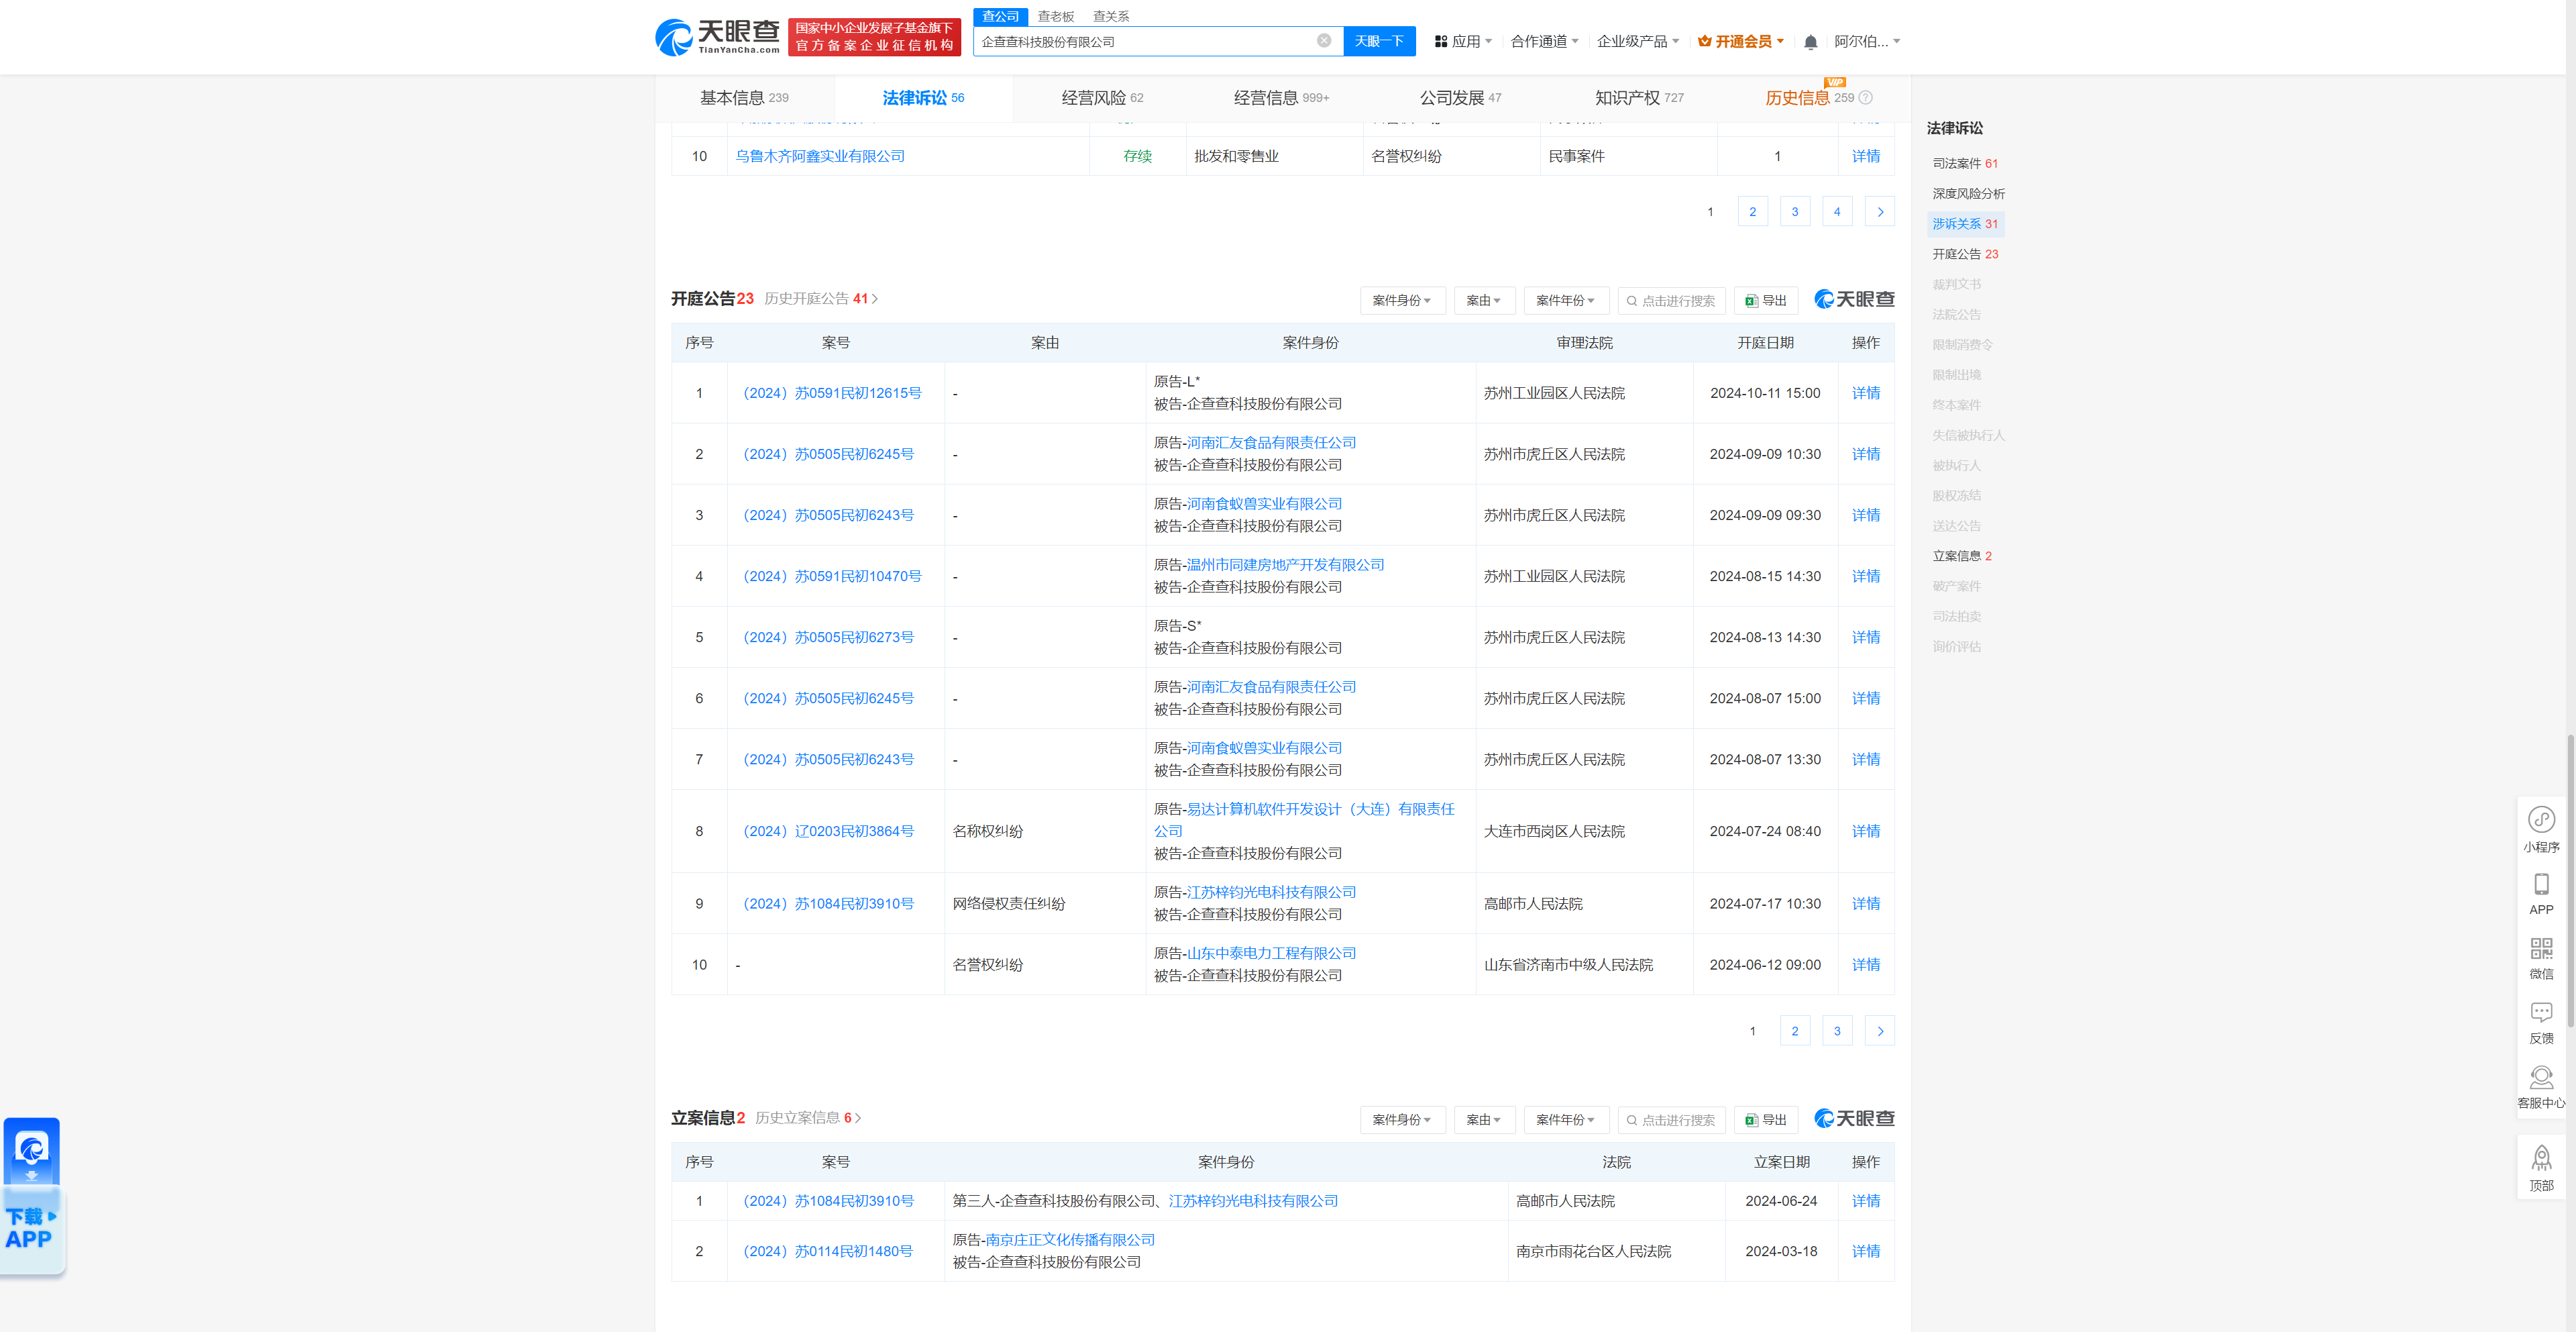Export 立案信息 table via 导出

(1766, 1119)
